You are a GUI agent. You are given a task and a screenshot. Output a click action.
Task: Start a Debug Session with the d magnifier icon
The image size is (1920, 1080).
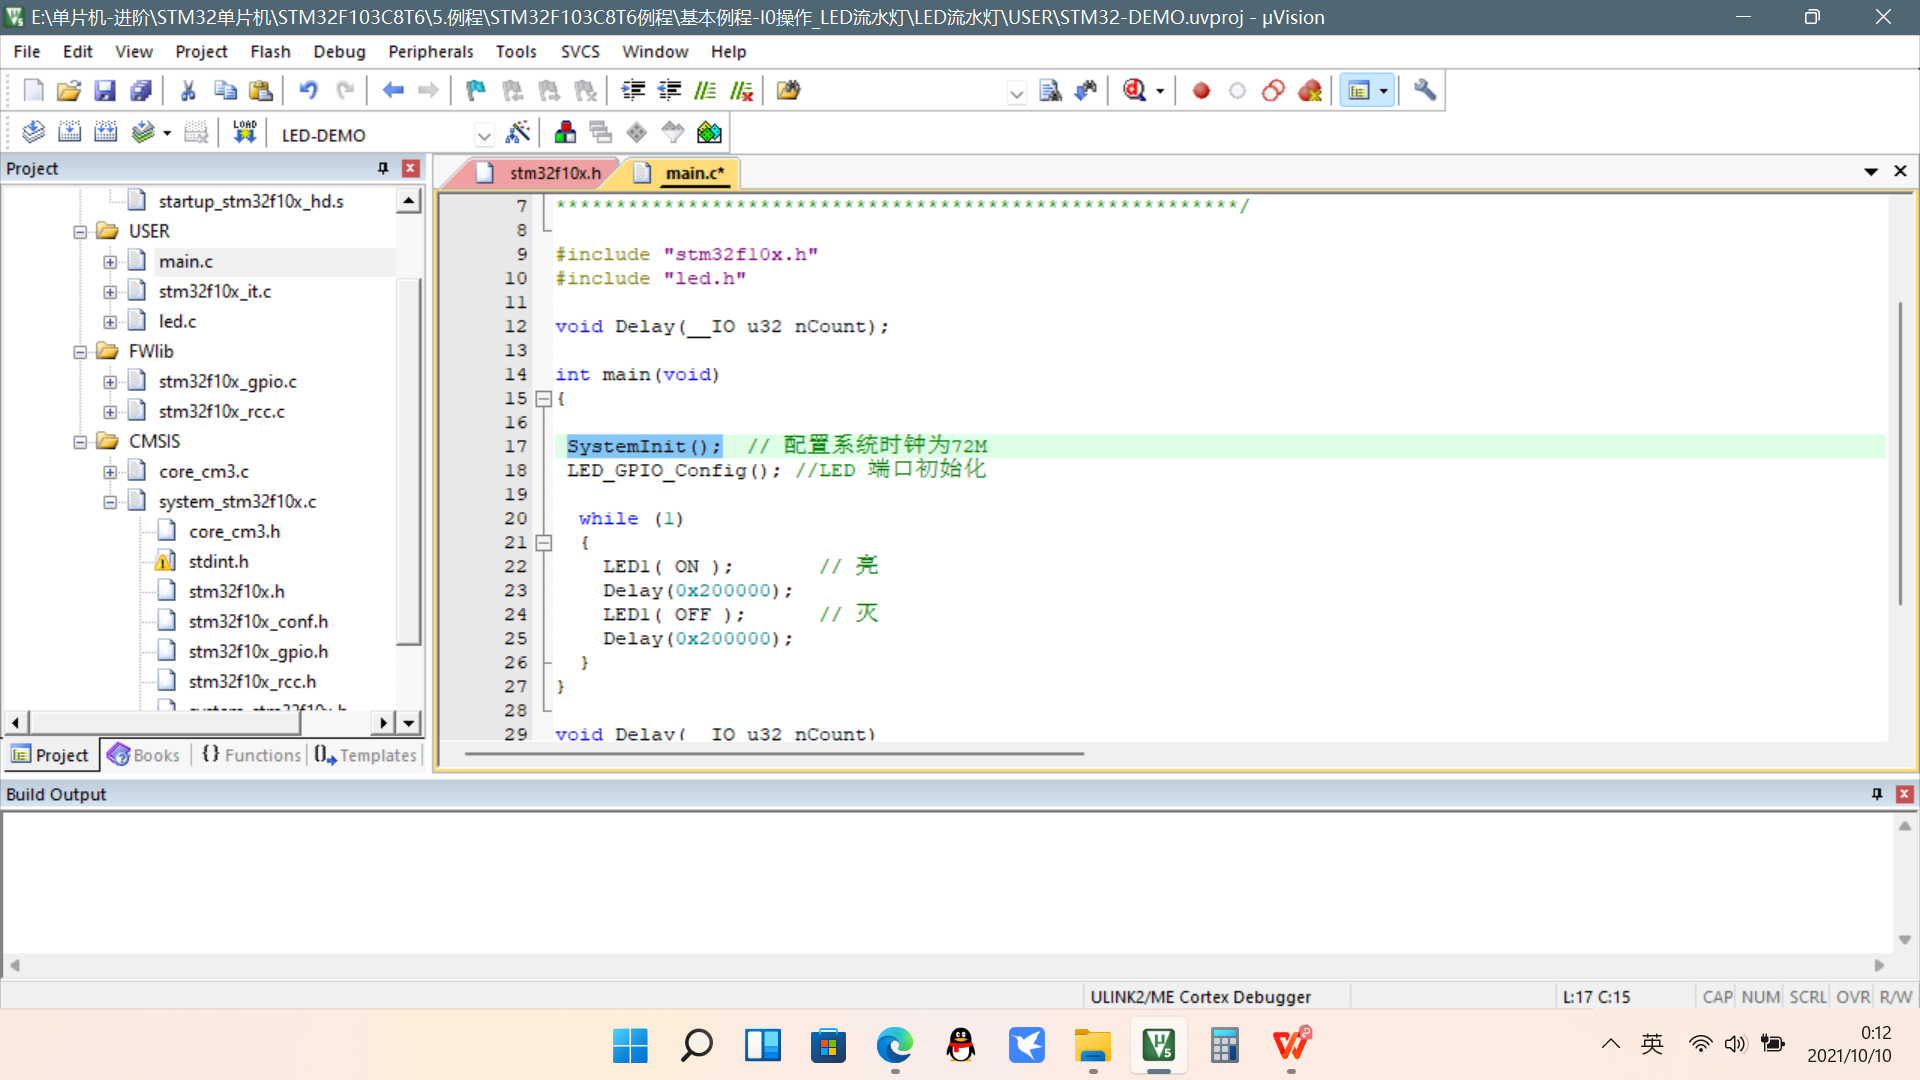pyautogui.click(x=1135, y=90)
